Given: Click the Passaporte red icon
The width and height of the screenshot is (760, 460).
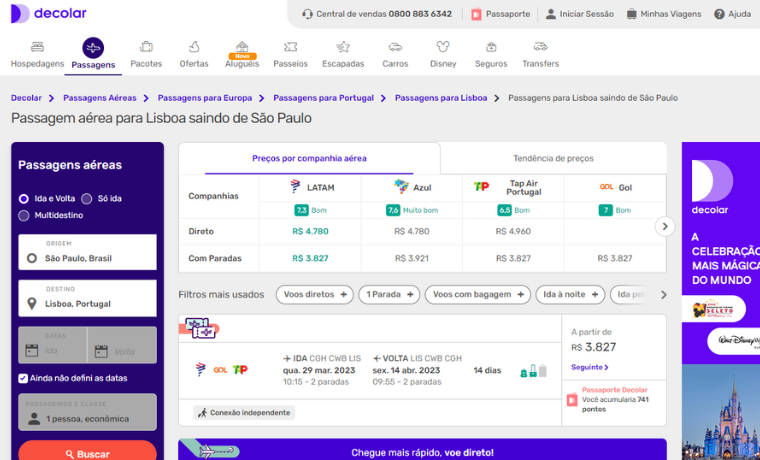Looking at the screenshot, I should click(476, 14).
